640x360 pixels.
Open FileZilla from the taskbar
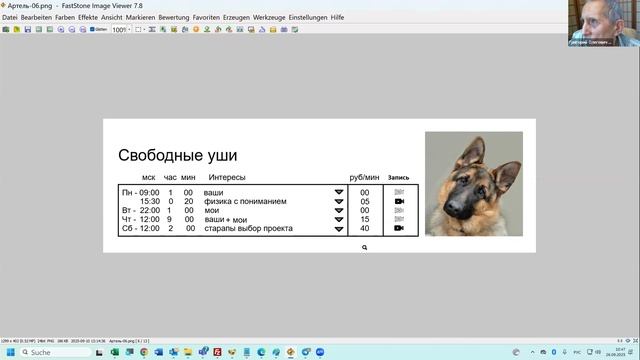(x=218, y=352)
